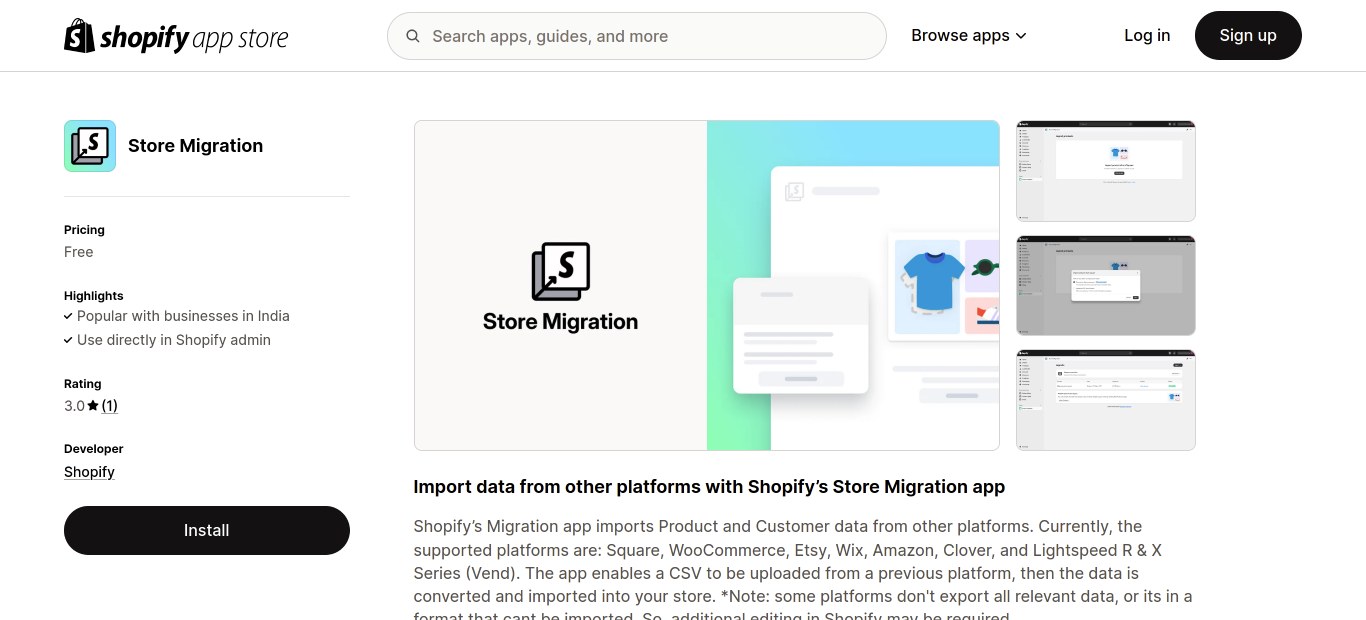
Task: Click the Install button
Action: point(206,530)
